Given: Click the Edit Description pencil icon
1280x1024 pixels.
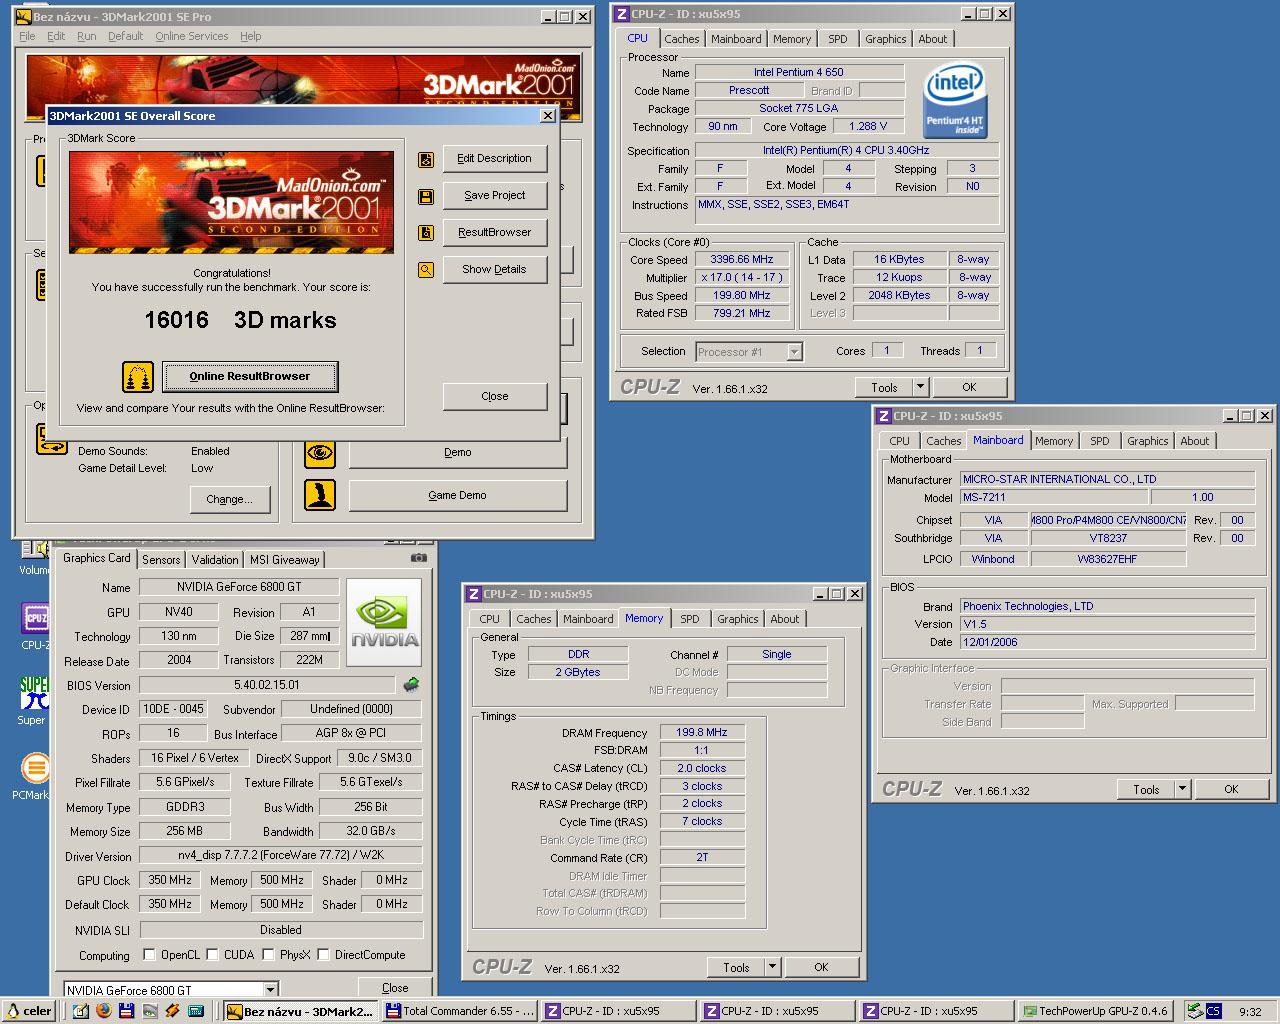Looking at the screenshot, I should coord(426,159).
